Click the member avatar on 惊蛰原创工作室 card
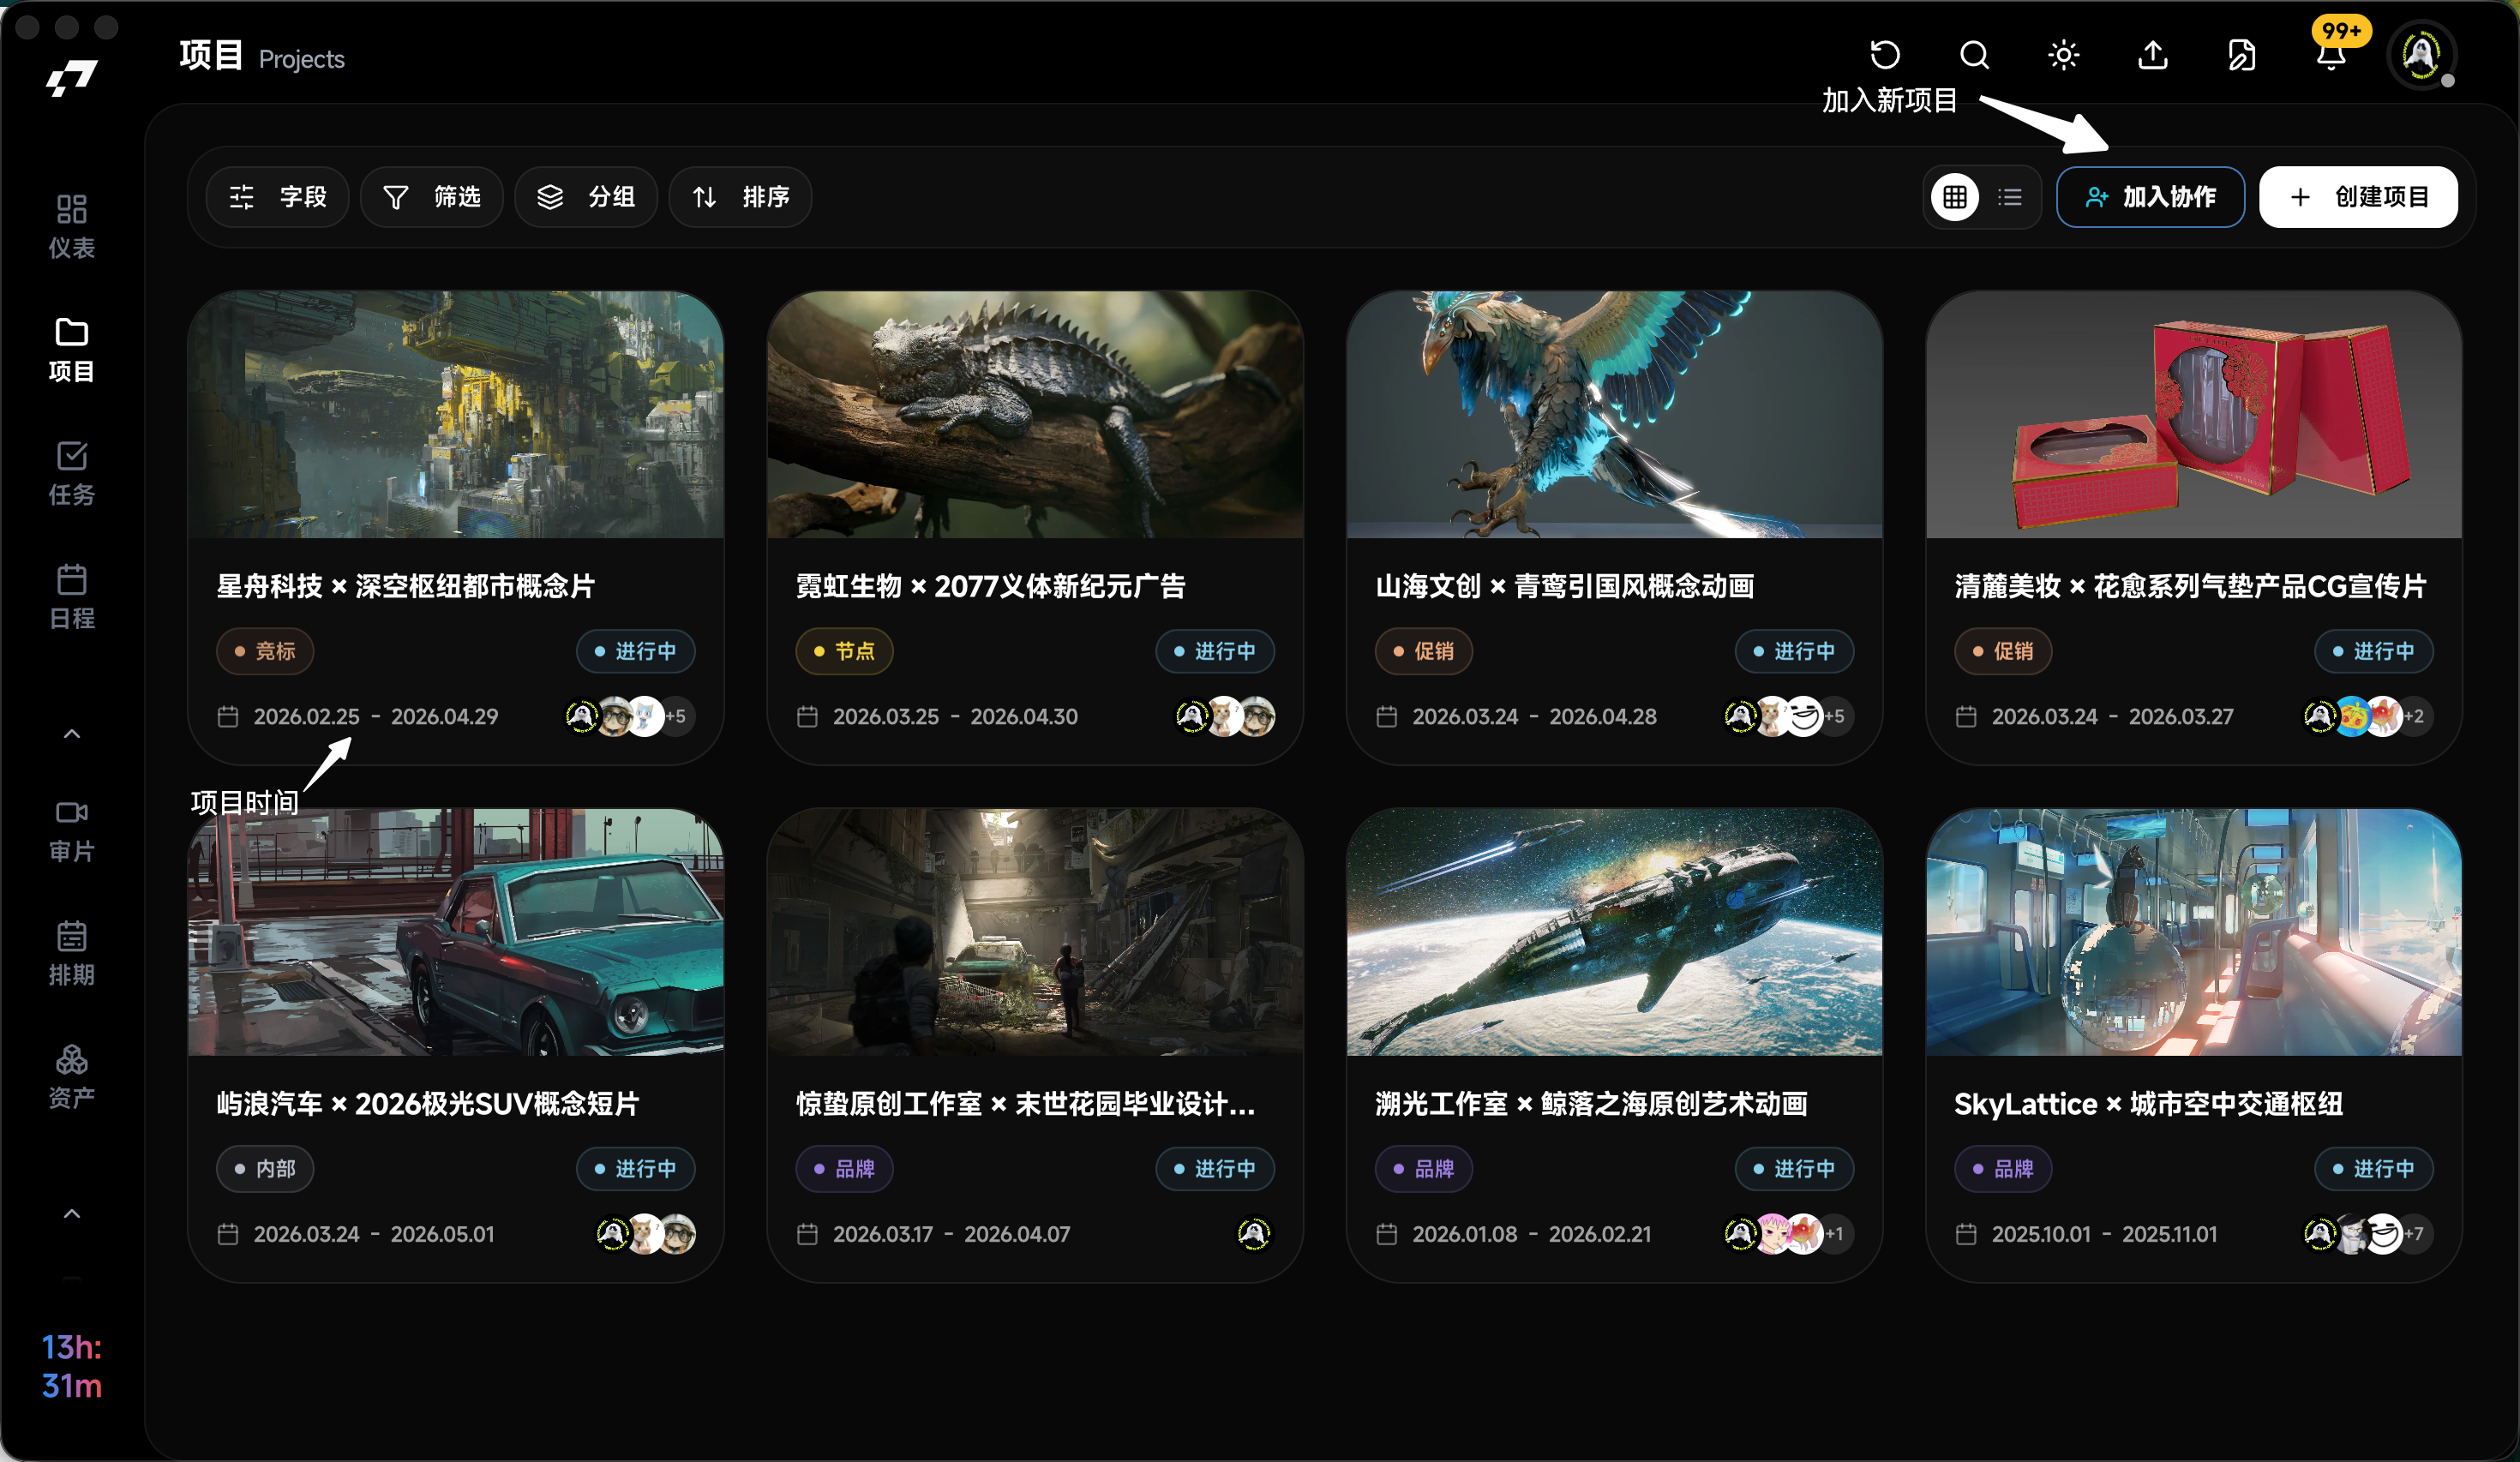Viewport: 2520px width, 1462px height. 1254,1234
